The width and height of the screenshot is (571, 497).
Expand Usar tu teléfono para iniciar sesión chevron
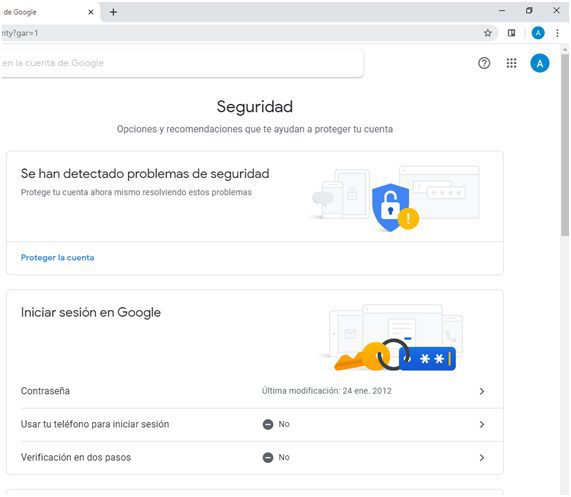pyautogui.click(x=482, y=425)
